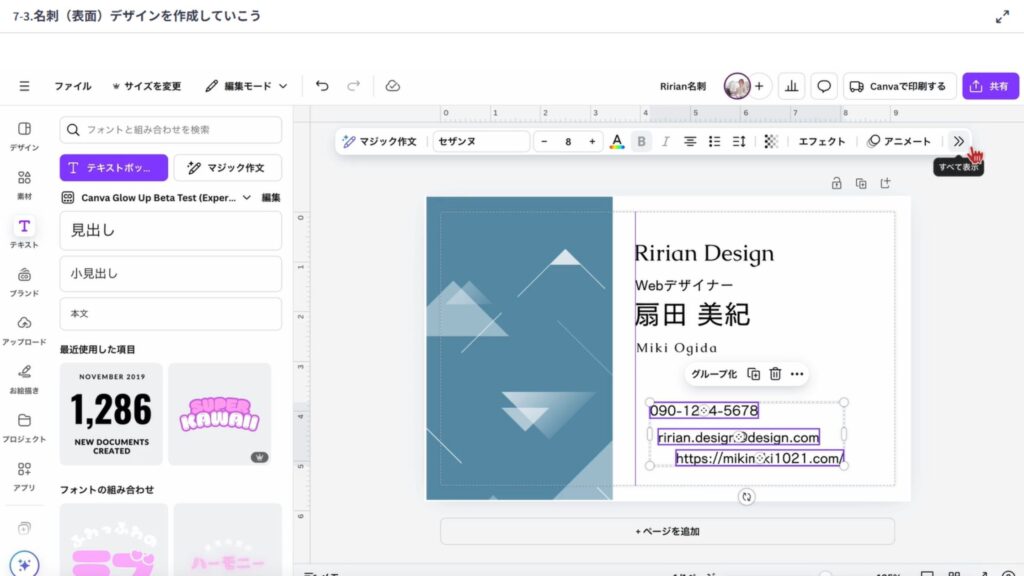
Task: Add a テキストボックス text box
Action: tap(114, 168)
